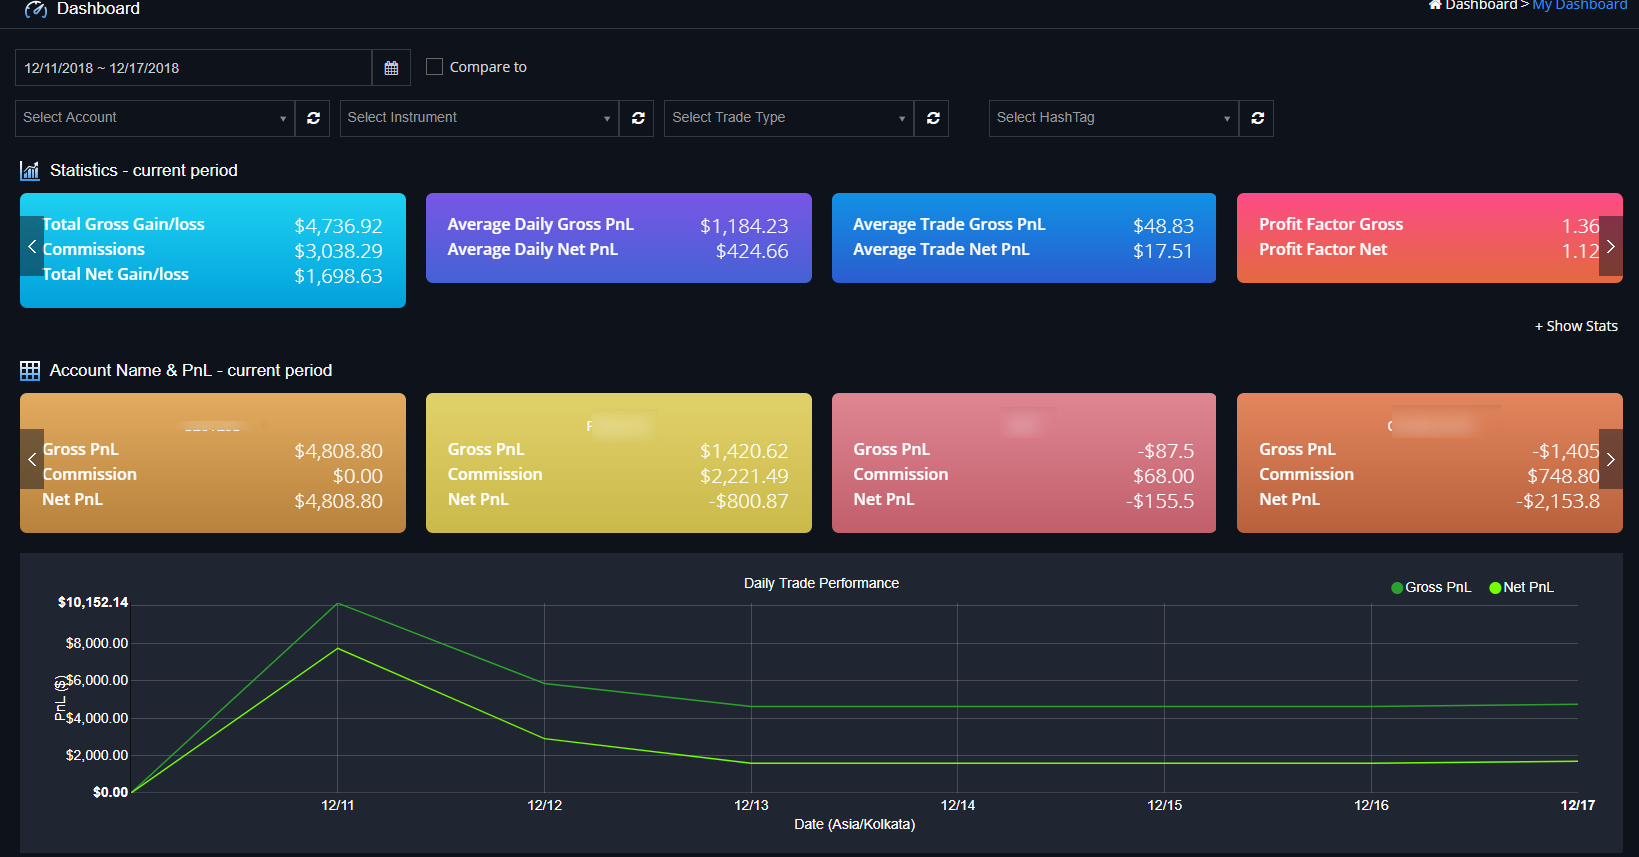The width and height of the screenshot is (1639, 857).
Task: Click the Profit Factor Gross card
Action: pos(1430,238)
